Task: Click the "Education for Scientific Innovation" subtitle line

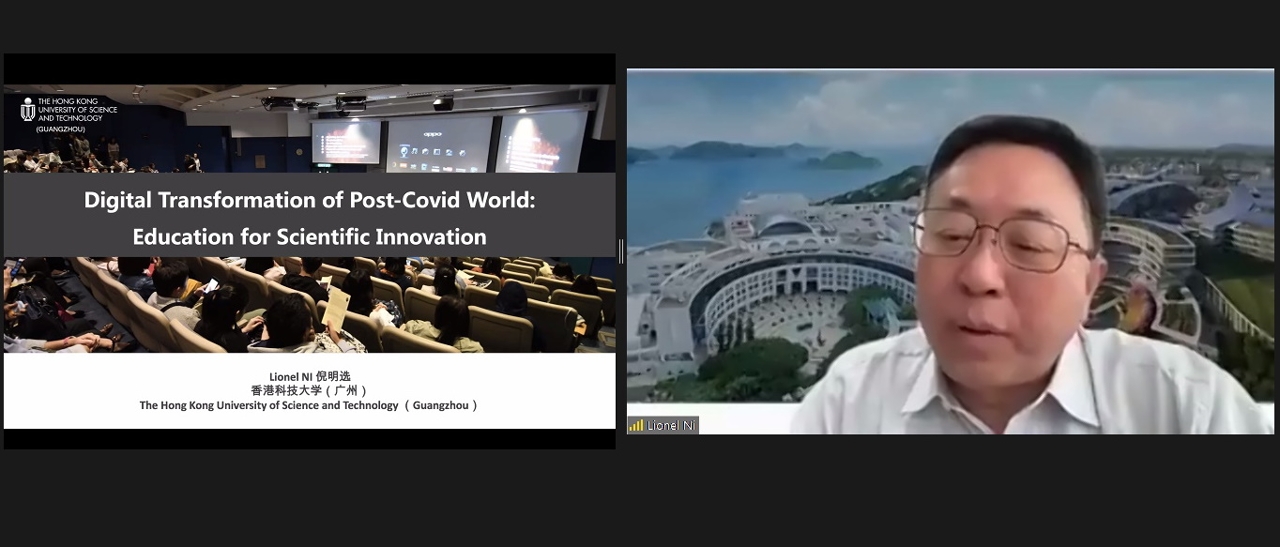Action: [309, 237]
